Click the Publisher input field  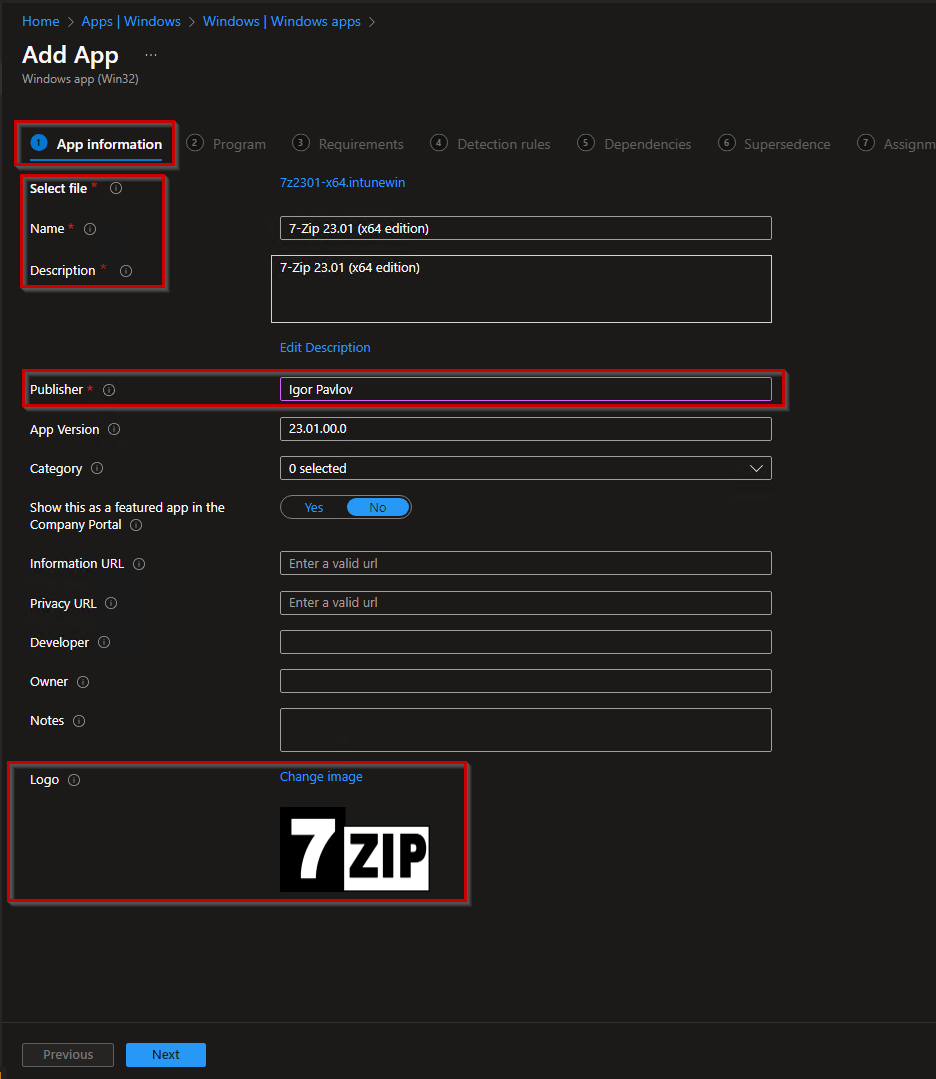(526, 389)
